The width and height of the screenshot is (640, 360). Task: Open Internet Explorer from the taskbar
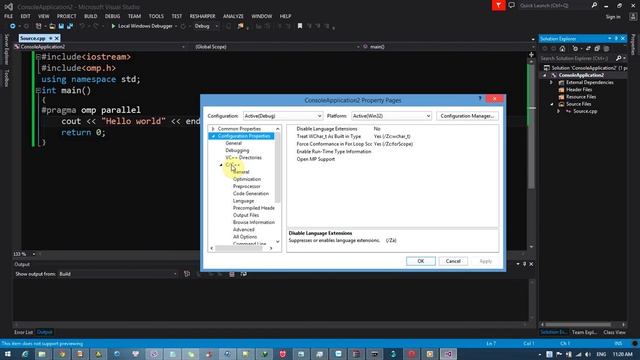25,354
